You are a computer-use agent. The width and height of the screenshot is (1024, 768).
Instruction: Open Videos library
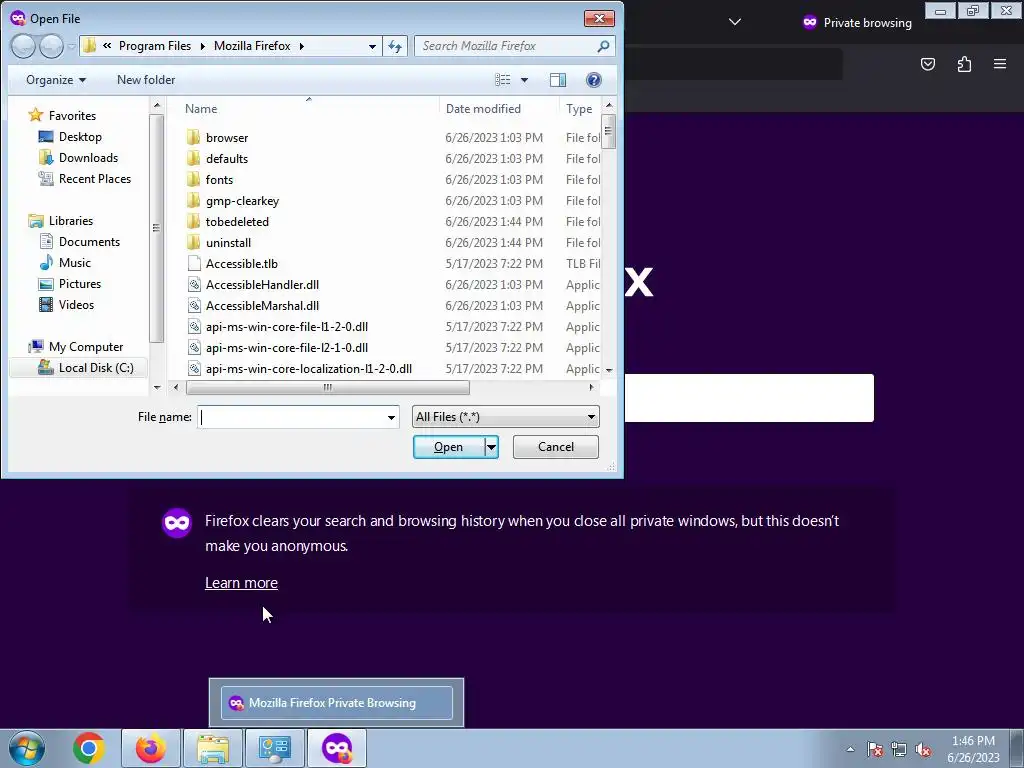[76, 304]
